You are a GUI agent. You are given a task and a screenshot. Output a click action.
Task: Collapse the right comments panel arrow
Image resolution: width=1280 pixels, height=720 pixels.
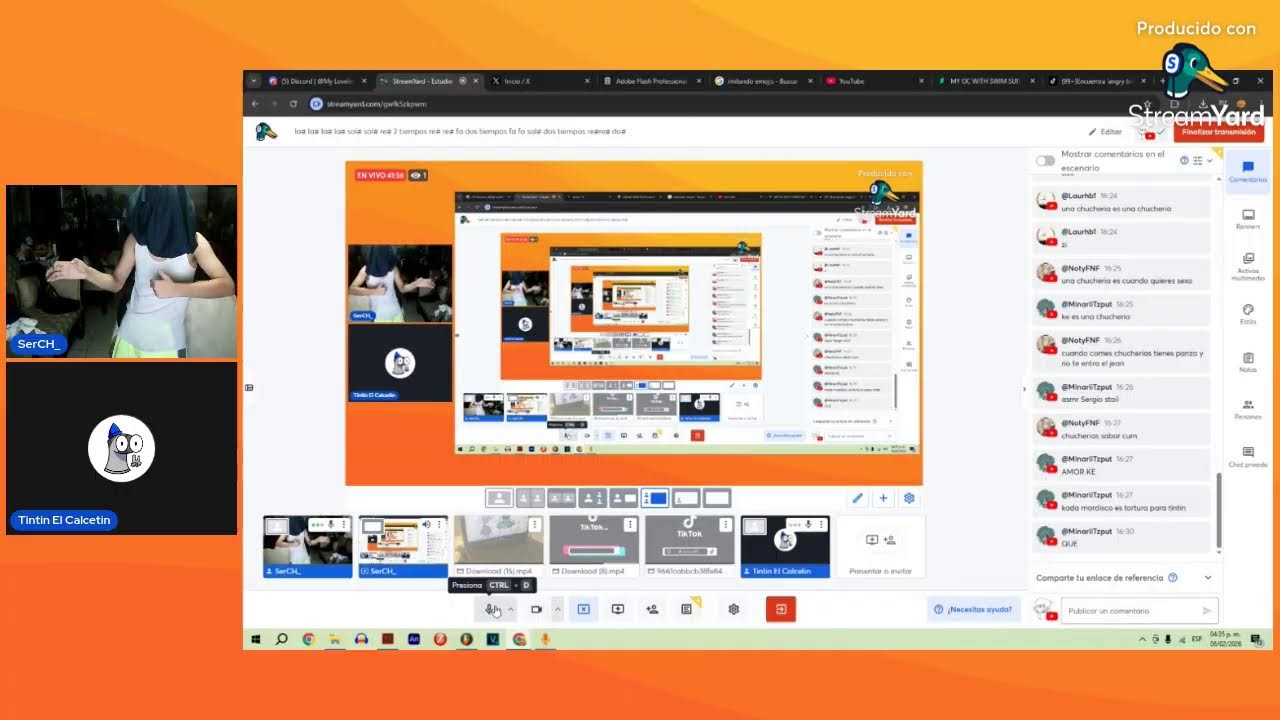[1024, 388]
